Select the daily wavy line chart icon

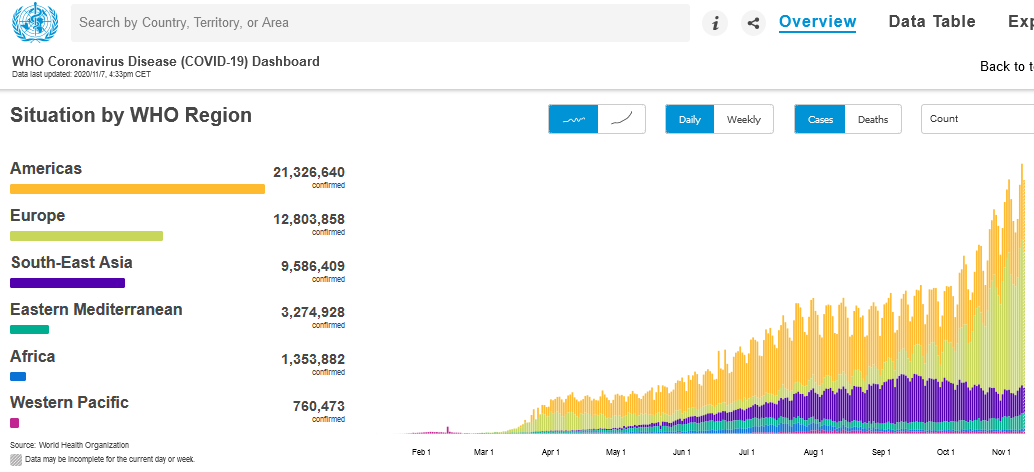573,119
